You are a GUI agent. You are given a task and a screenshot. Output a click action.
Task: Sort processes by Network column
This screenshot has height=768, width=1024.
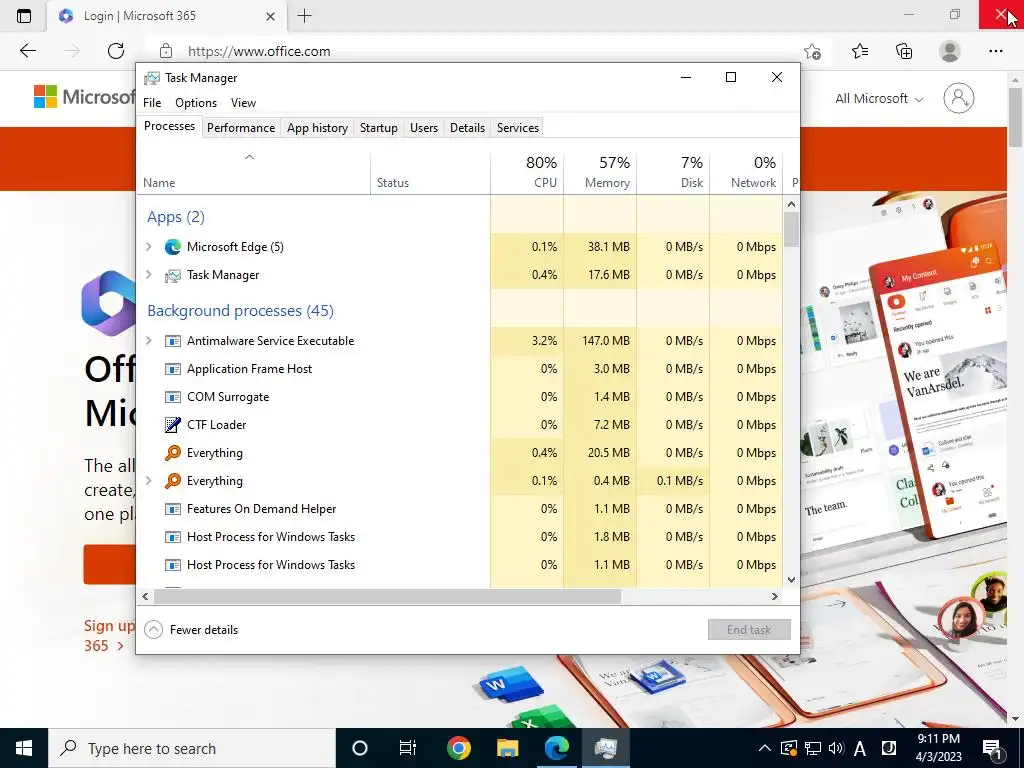(x=746, y=172)
